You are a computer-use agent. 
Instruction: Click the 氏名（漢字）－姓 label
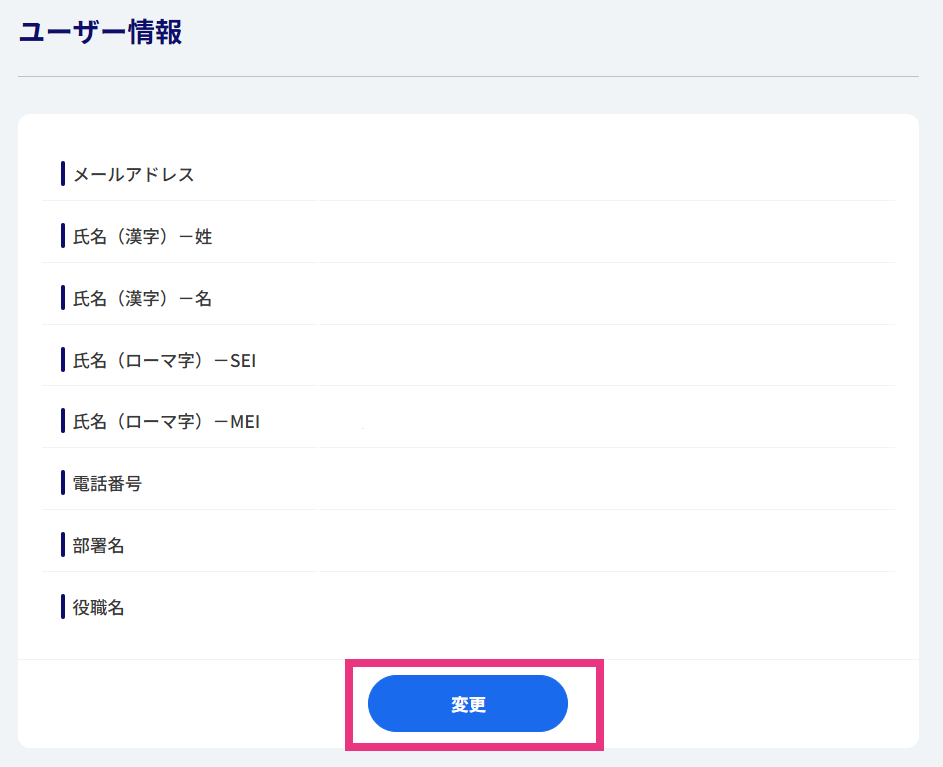coord(143,236)
